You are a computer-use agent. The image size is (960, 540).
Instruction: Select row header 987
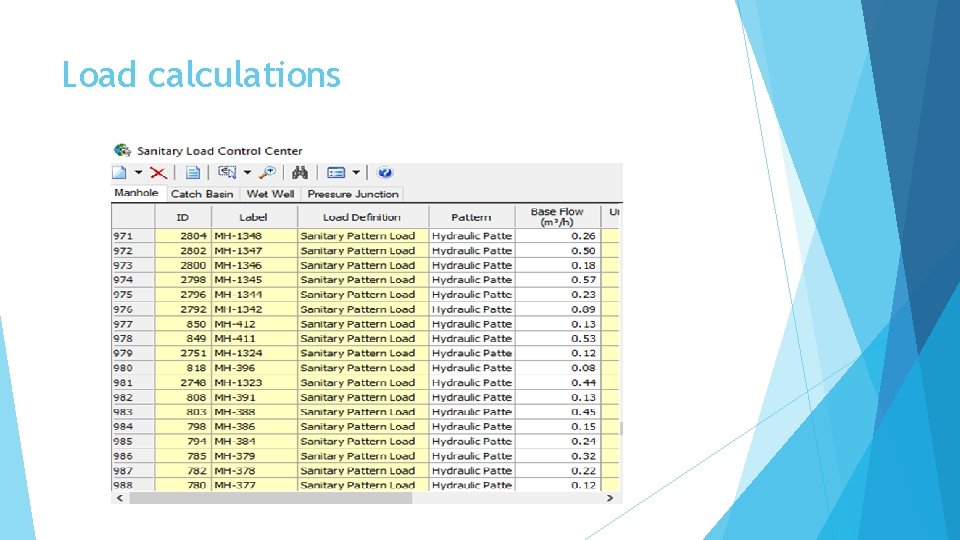133,471
